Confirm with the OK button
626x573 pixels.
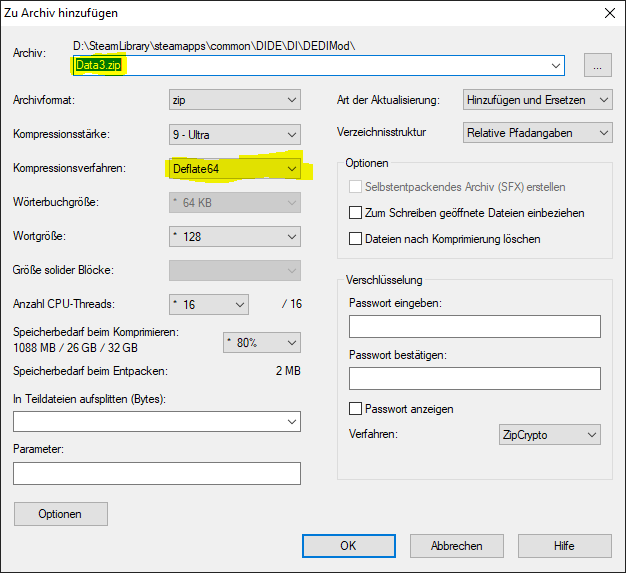pos(349,546)
